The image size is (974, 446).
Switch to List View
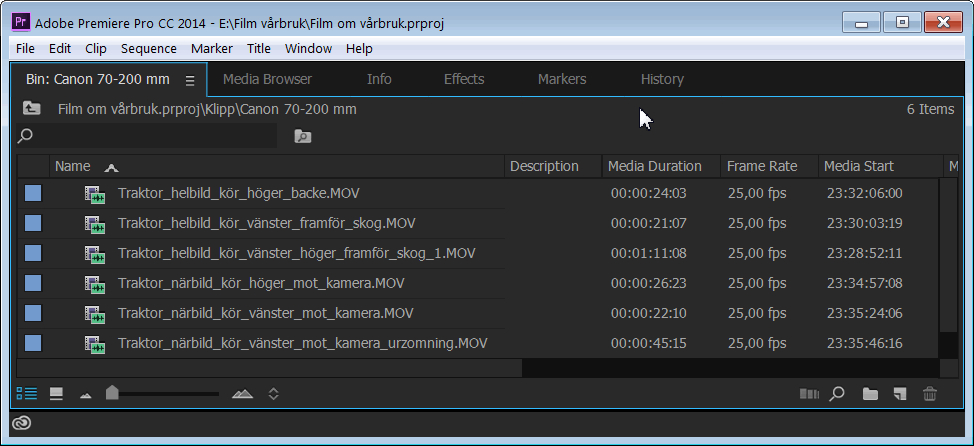coord(26,394)
